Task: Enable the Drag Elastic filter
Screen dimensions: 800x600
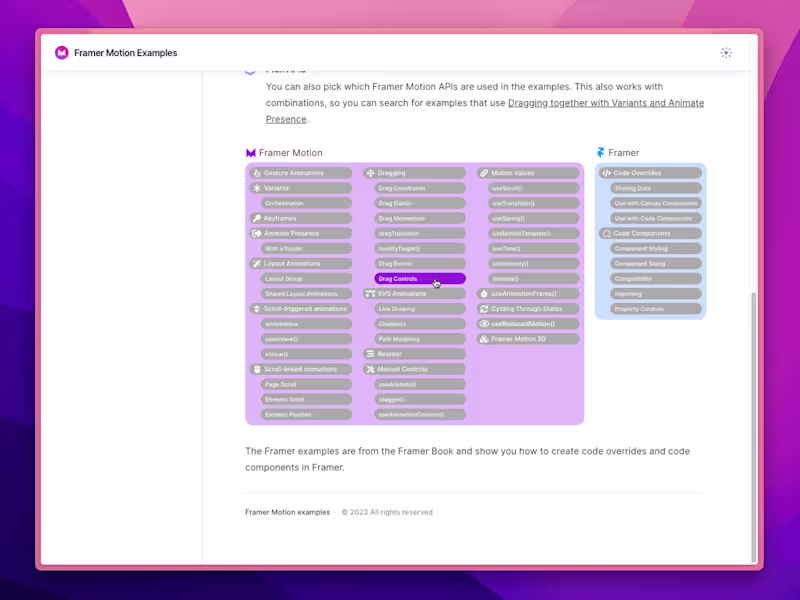Action: (x=420, y=203)
